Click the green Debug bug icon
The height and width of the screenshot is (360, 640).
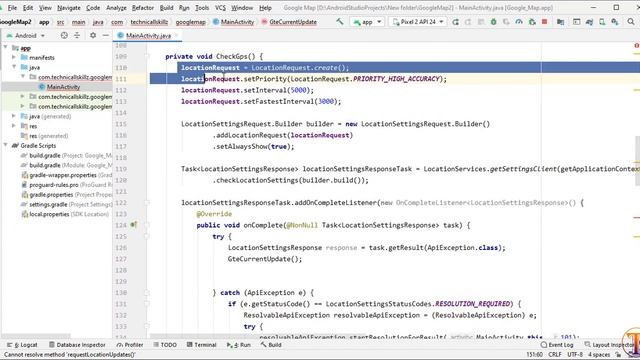[493, 22]
